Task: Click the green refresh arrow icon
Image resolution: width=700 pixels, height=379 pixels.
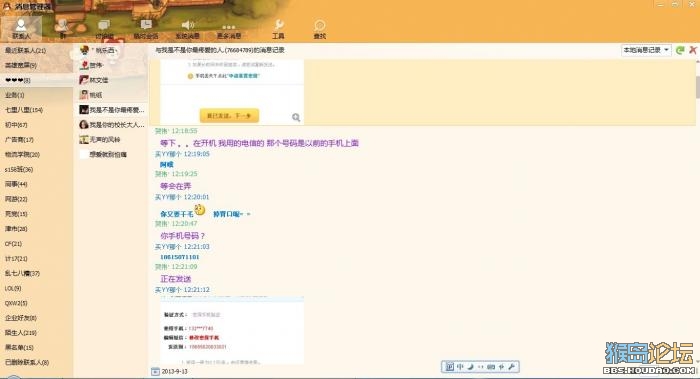Action: [x=680, y=50]
